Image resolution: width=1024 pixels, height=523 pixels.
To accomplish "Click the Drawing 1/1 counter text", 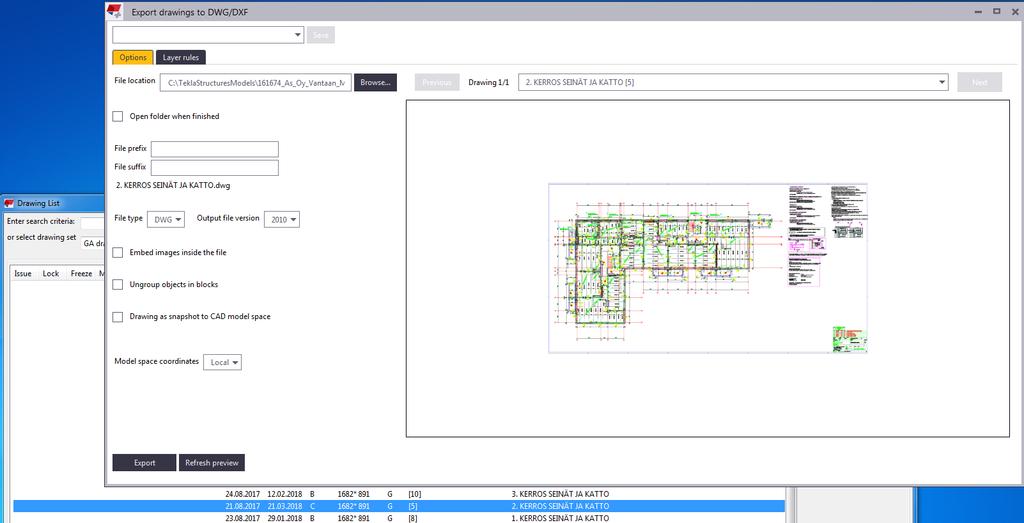I will click(x=488, y=83).
